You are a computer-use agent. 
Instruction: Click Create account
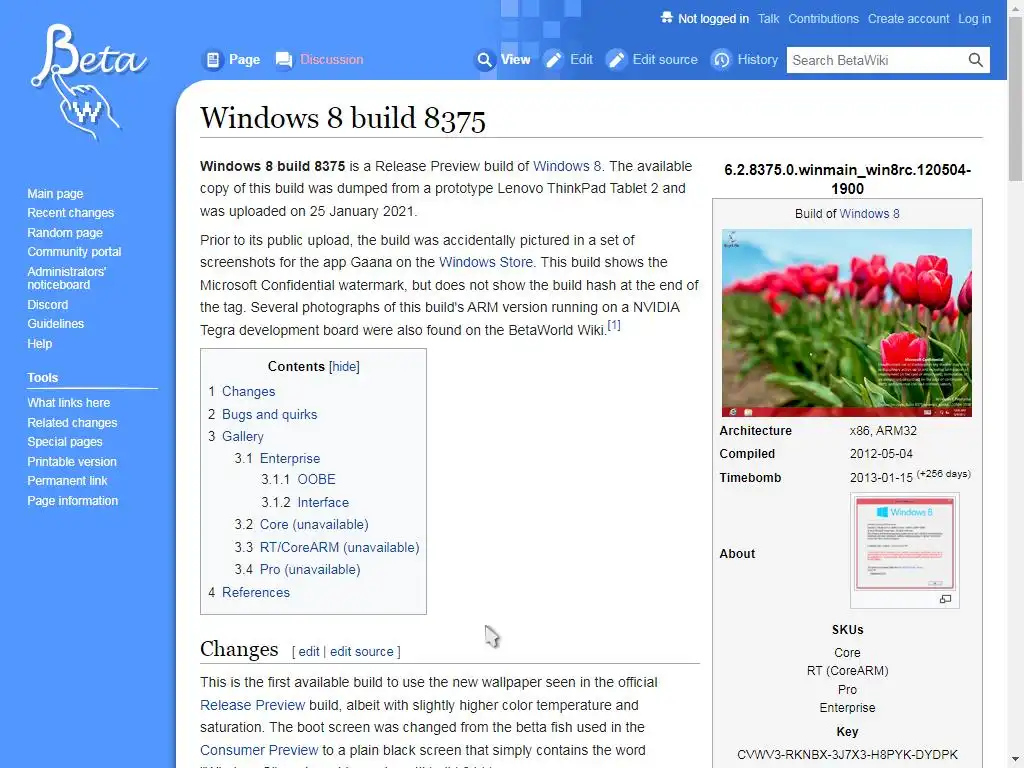pos(908,19)
